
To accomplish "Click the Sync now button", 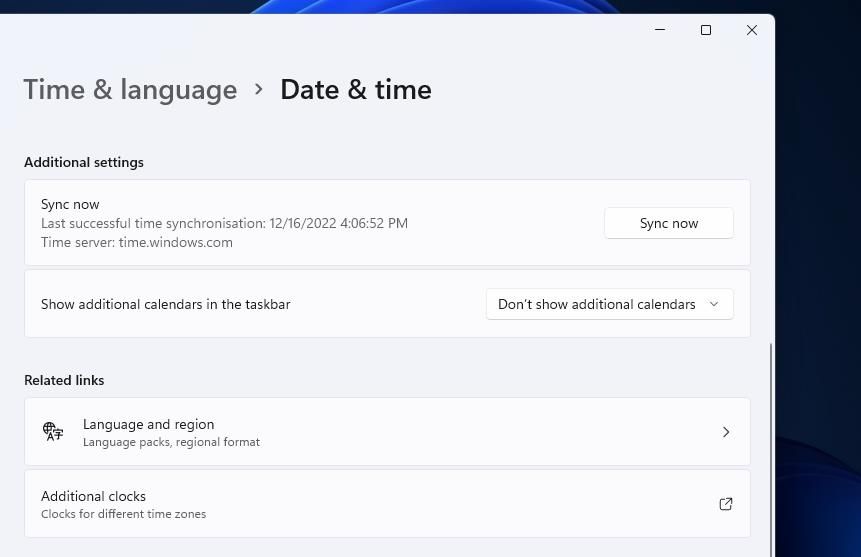I will click(x=668, y=223).
